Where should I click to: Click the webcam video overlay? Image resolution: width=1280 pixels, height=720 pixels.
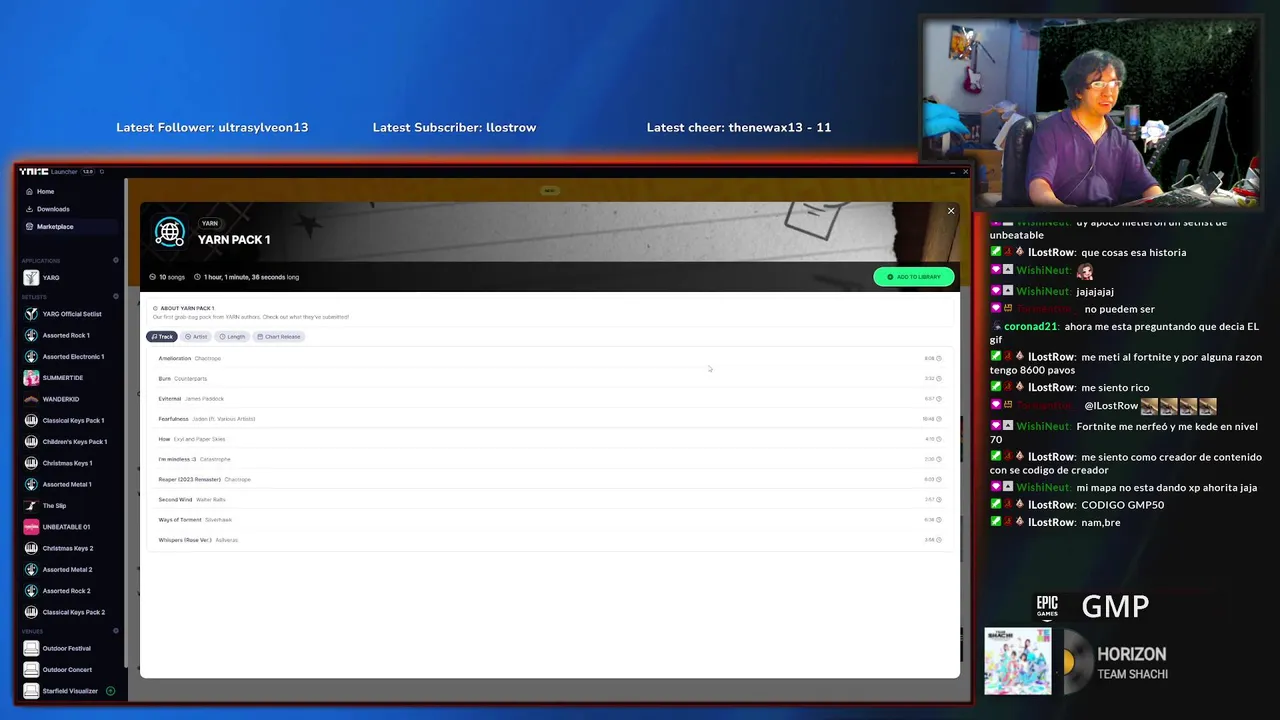click(1091, 110)
